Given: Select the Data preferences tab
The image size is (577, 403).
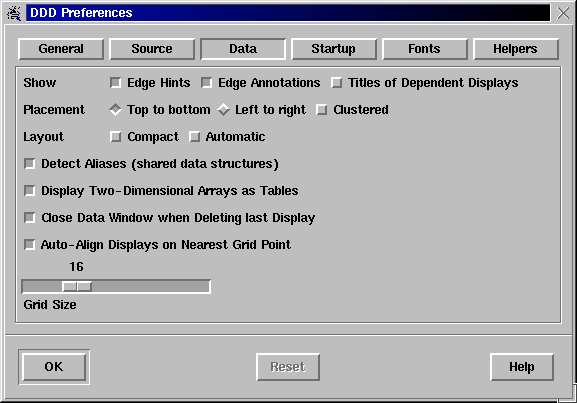Looking at the screenshot, I should tap(243, 49).
